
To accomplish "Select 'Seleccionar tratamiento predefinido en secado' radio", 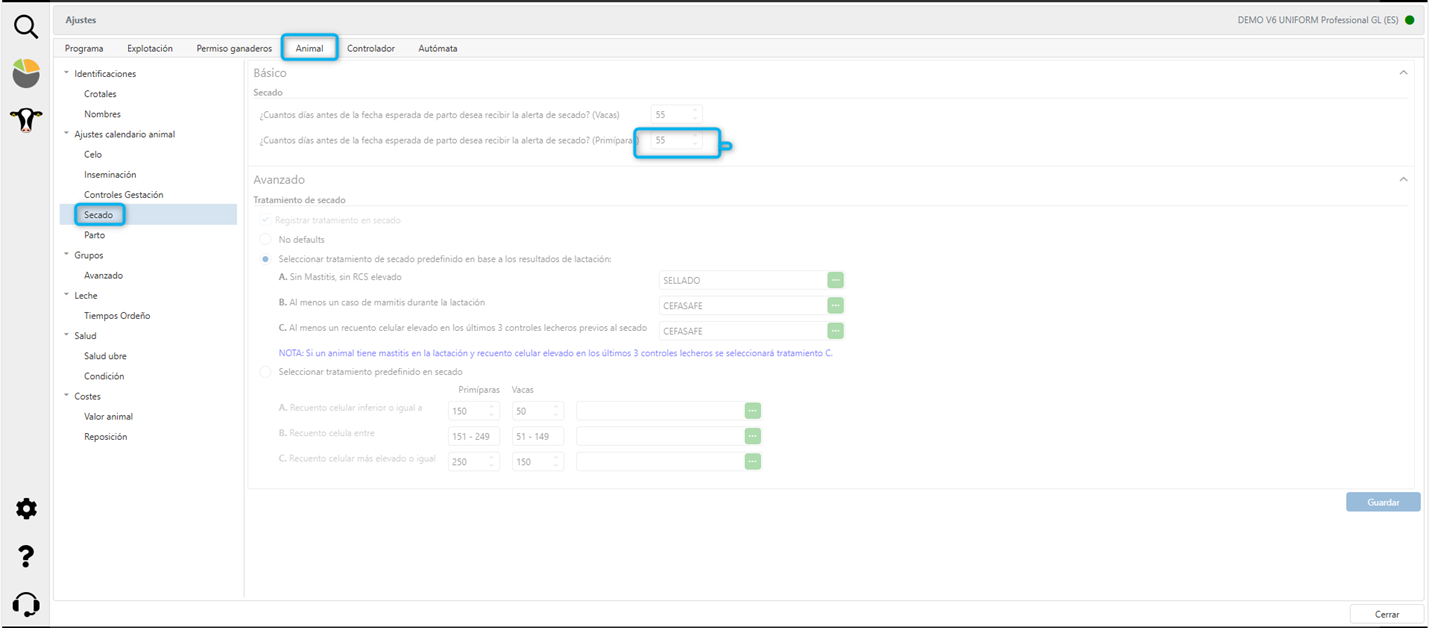I will [x=265, y=372].
